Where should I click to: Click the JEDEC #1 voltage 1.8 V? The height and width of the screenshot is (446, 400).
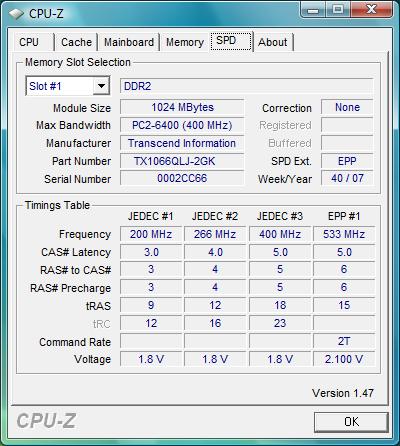[151, 359]
